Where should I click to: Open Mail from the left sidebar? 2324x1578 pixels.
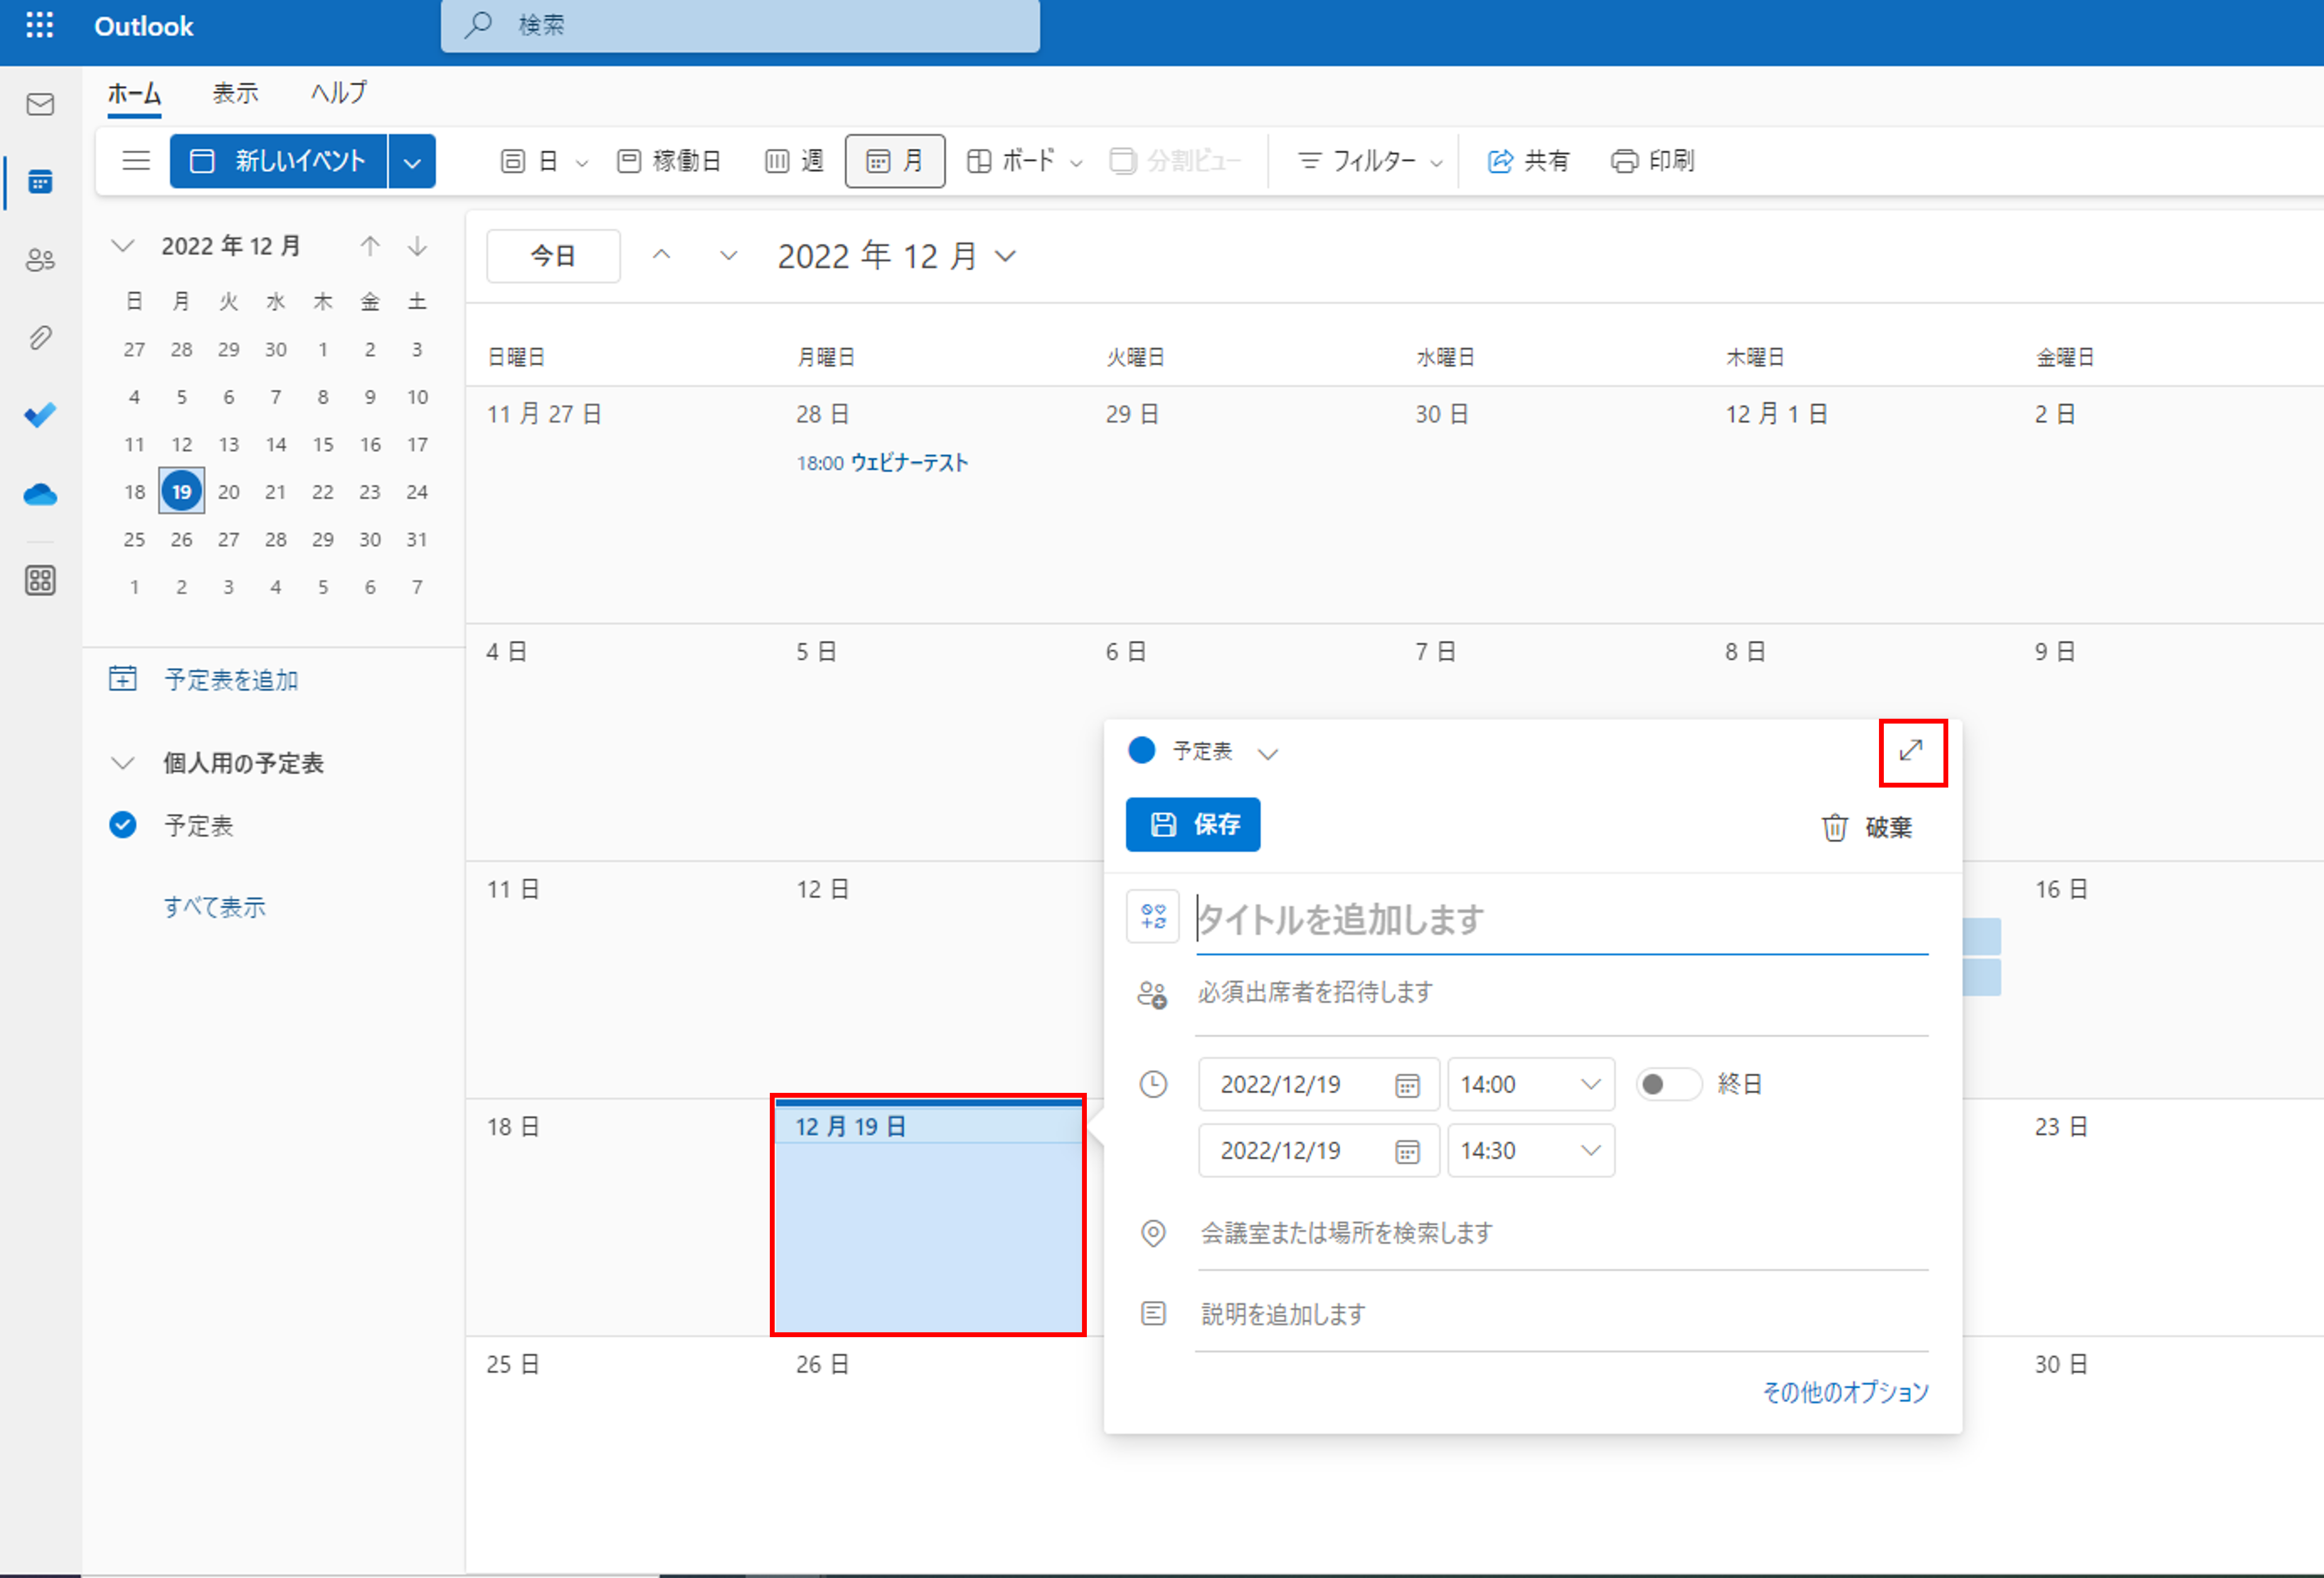tap(40, 104)
